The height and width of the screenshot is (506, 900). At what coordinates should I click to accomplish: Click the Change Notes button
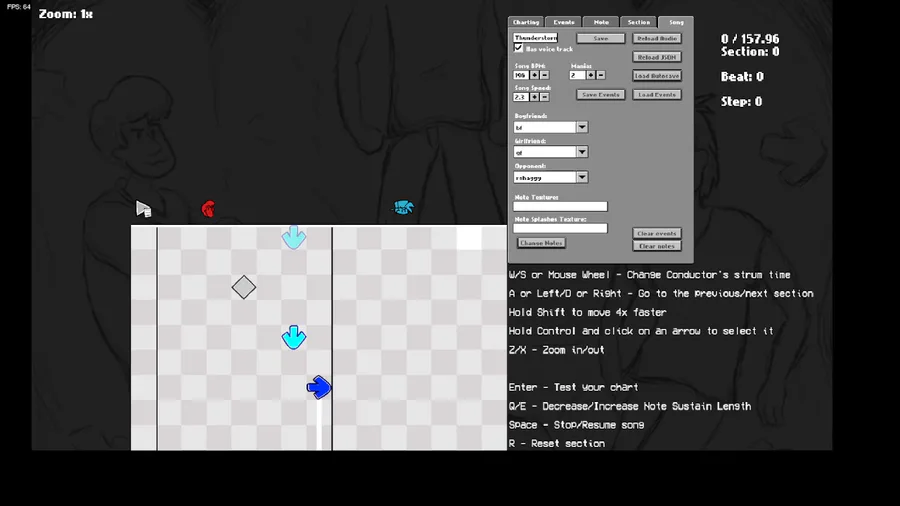click(x=541, y=243)
